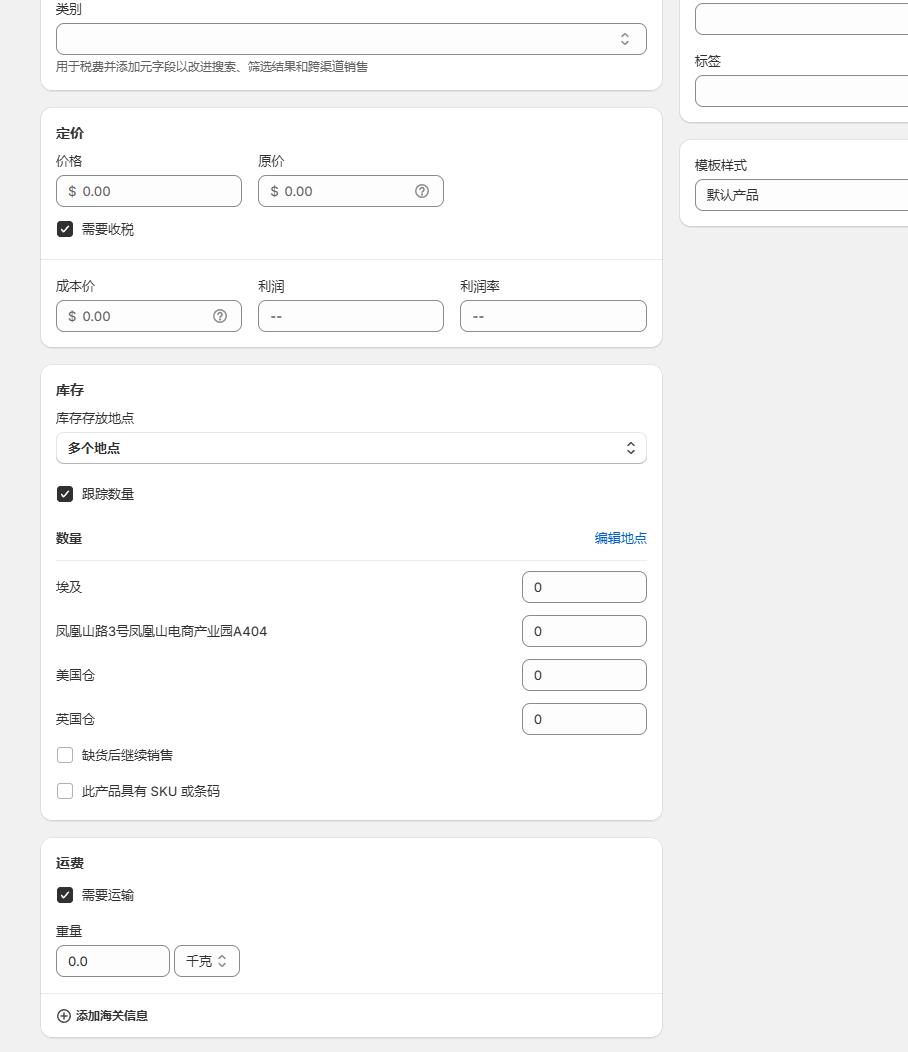Select the 添加海关信息 action

pyautogui.click(x=110, y=1015)
